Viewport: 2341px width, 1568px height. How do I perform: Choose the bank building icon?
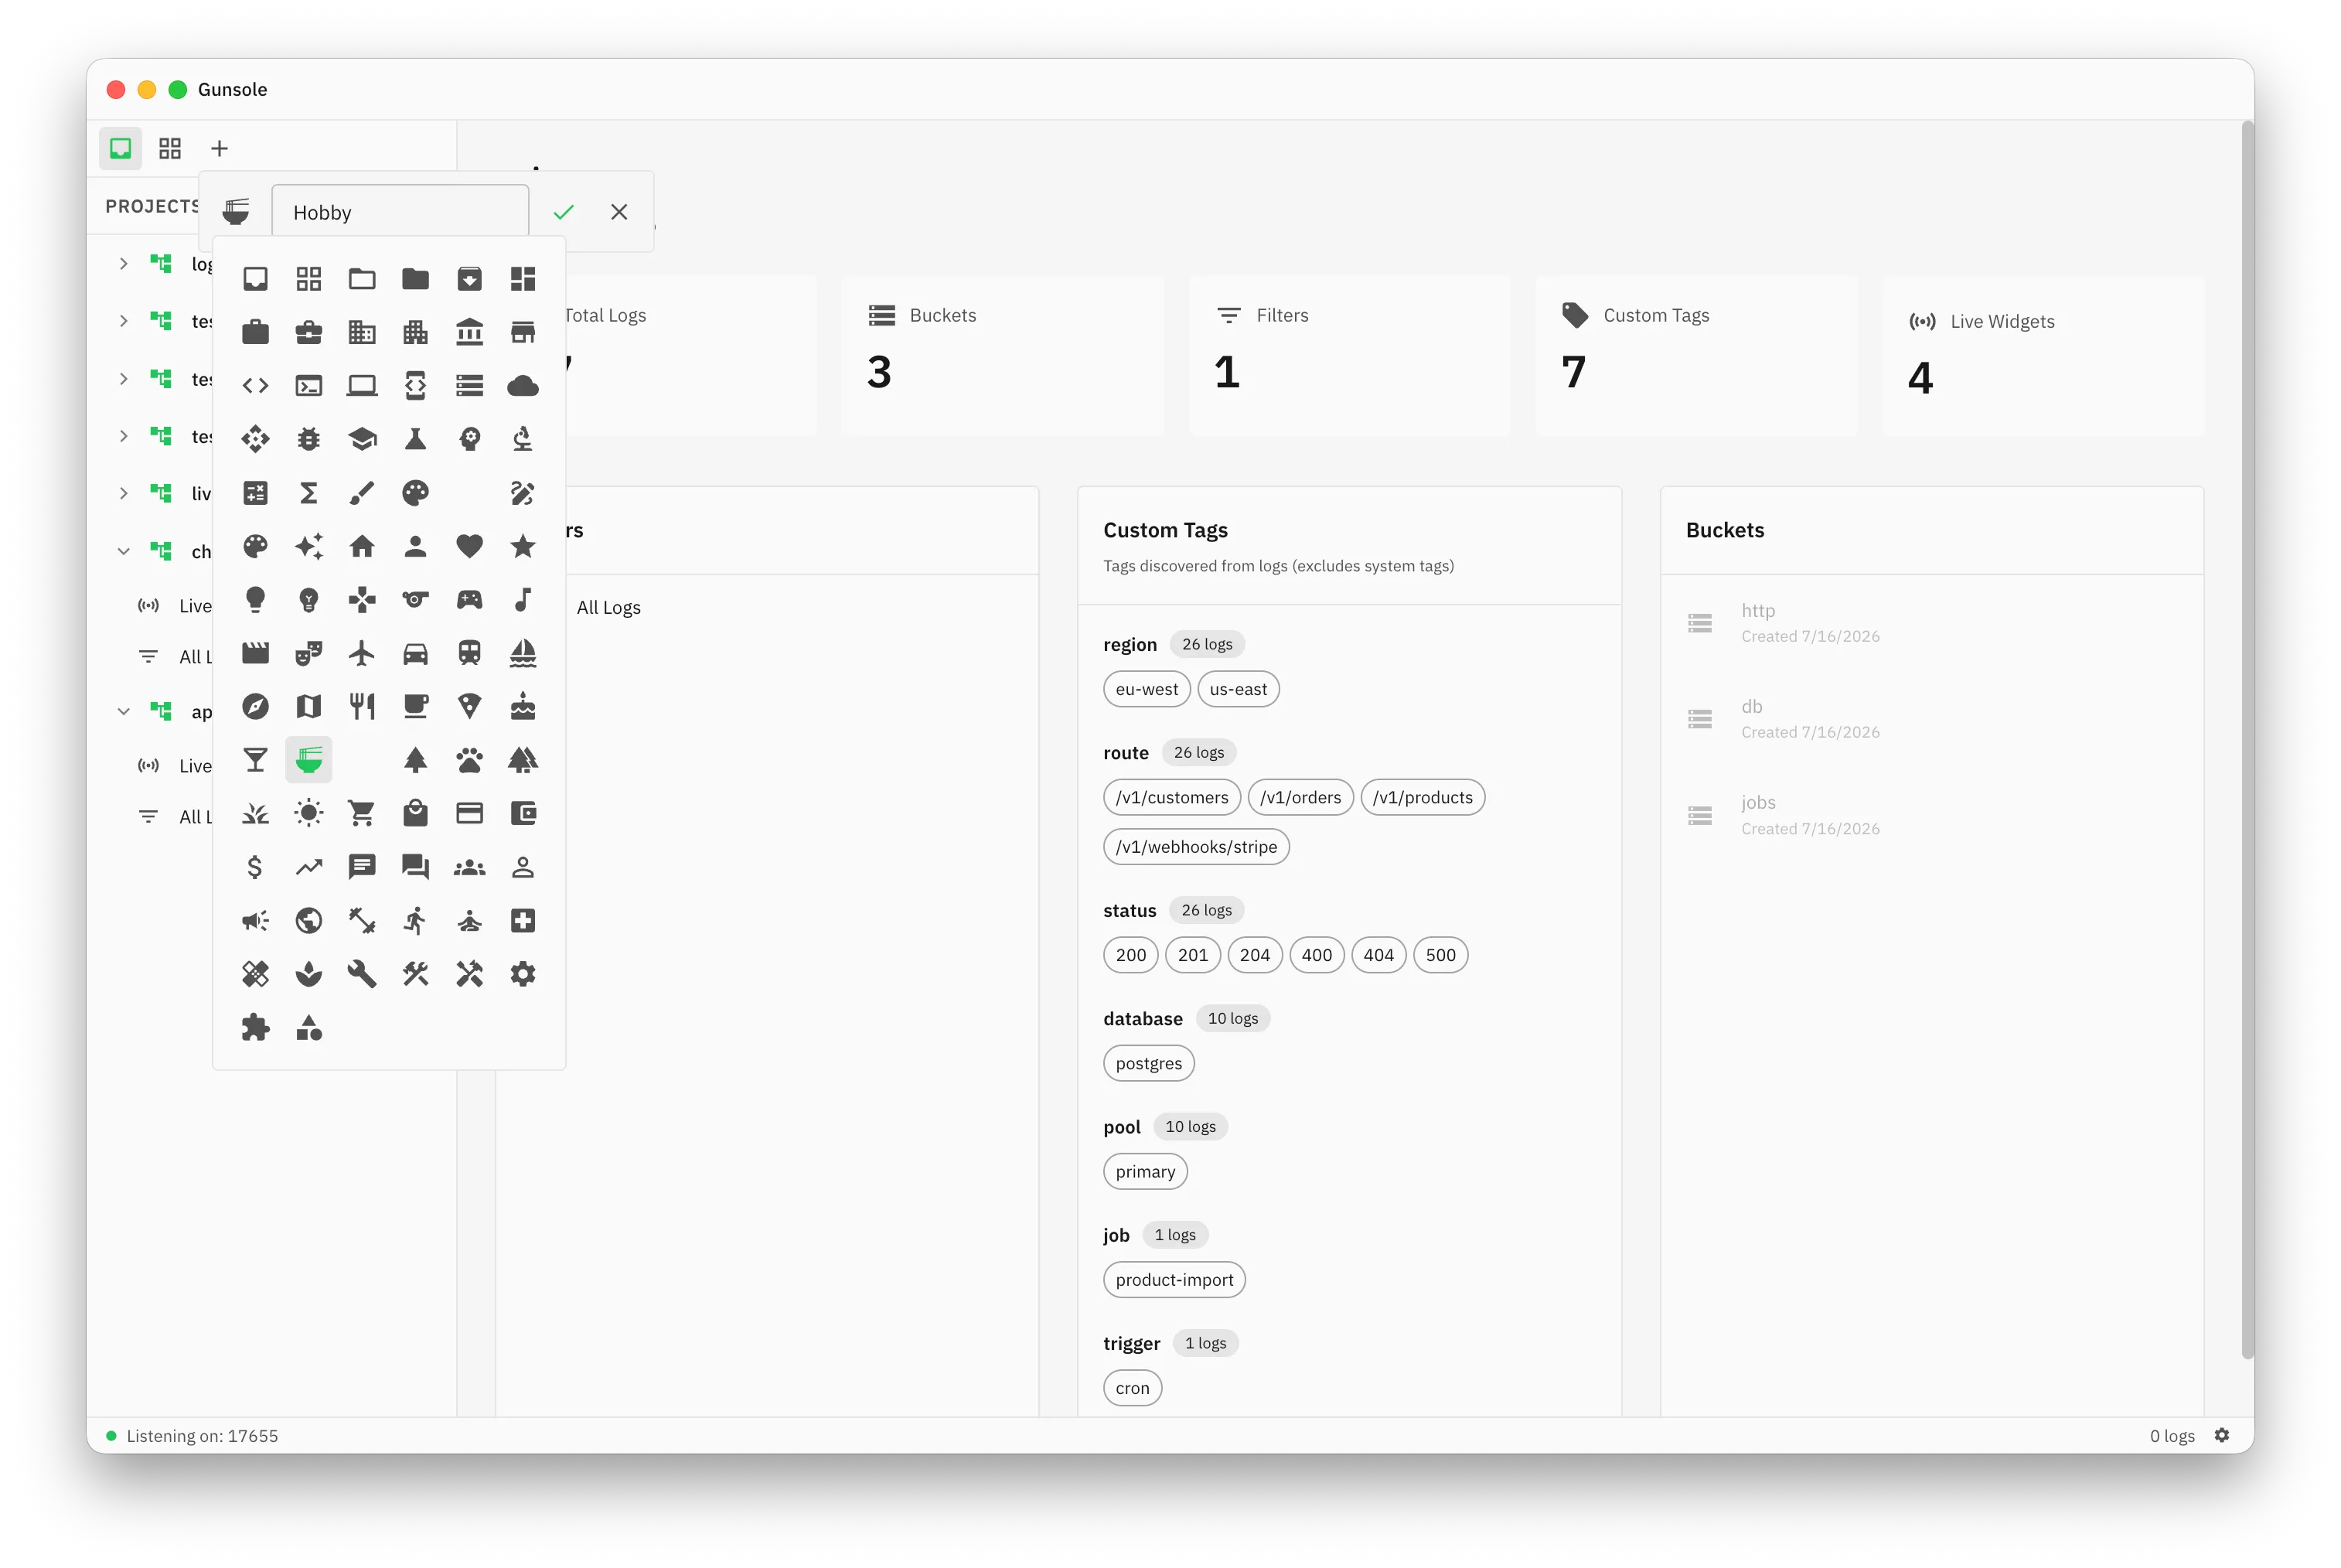point(469,332)
